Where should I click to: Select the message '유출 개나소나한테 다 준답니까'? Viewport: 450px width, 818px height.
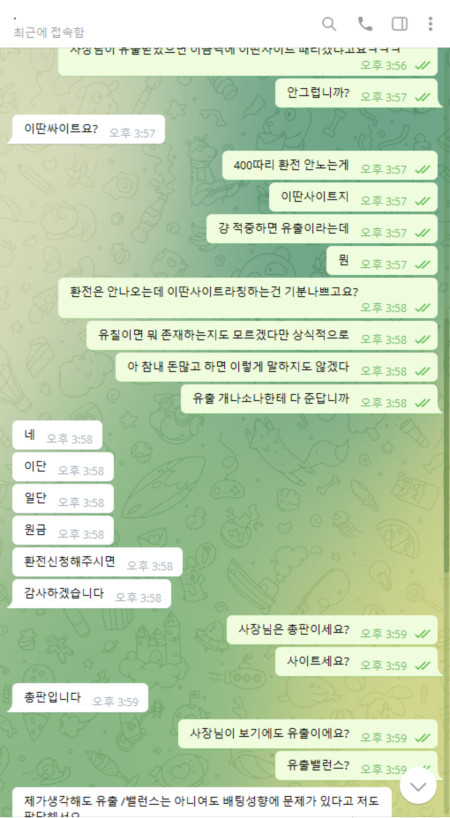coord(309,399)
